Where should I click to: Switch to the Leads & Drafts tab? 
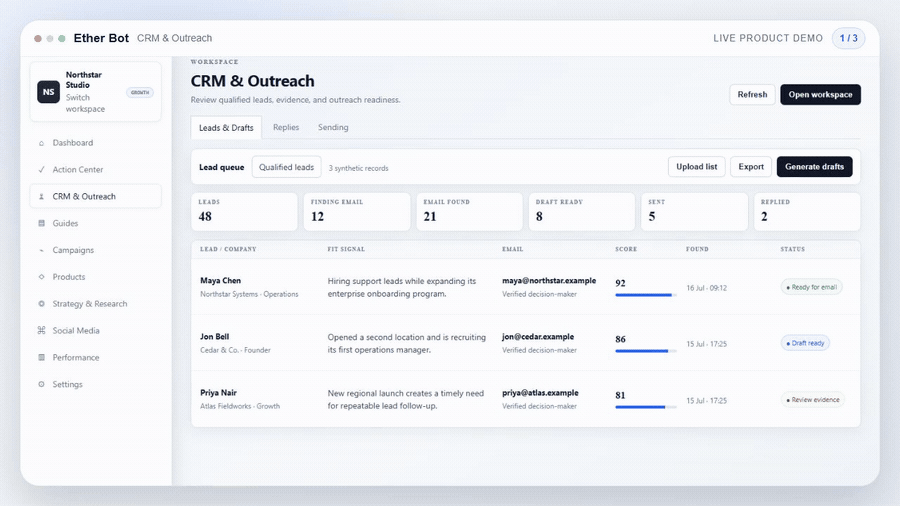pos(226,127)
